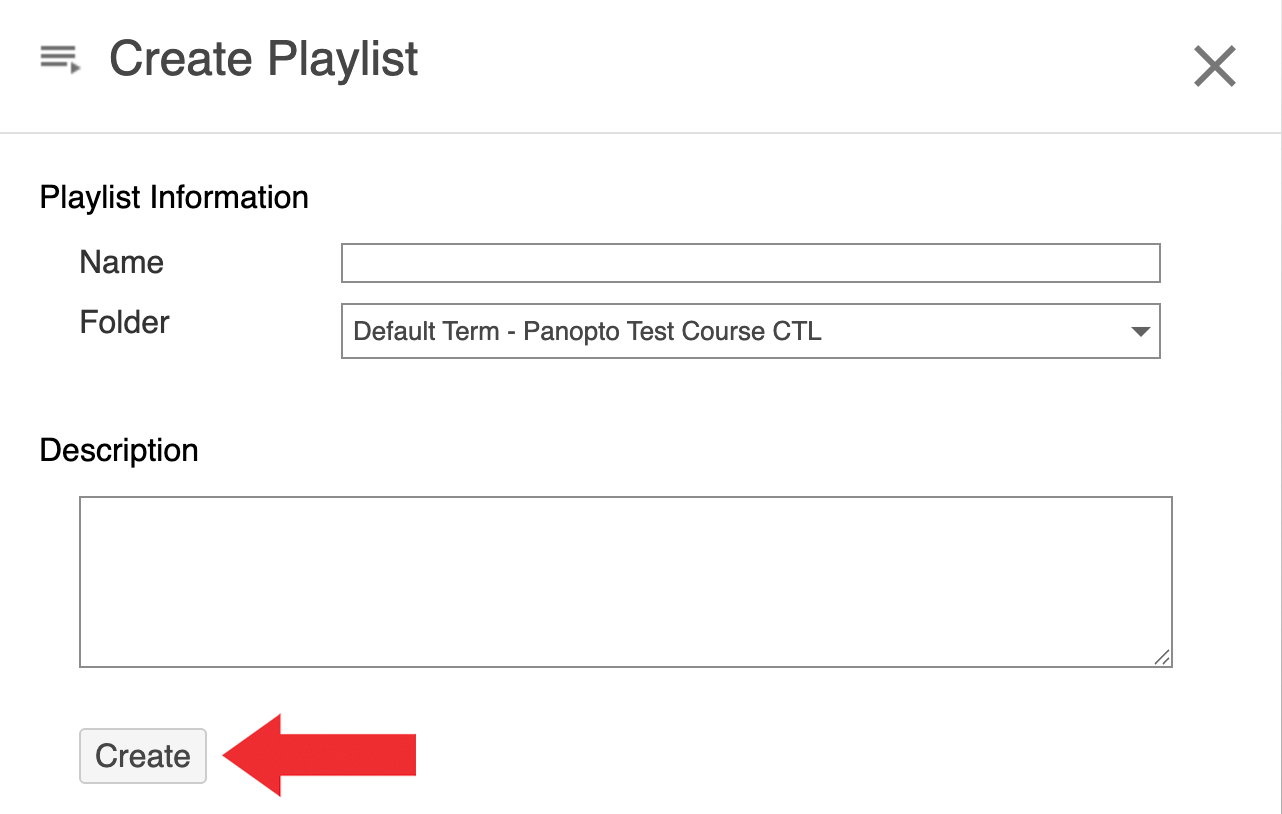Click the horizontal divider under the header
Image resolution: width=1282 pixels, height=814 pixels.
click(x=640, y=133)
